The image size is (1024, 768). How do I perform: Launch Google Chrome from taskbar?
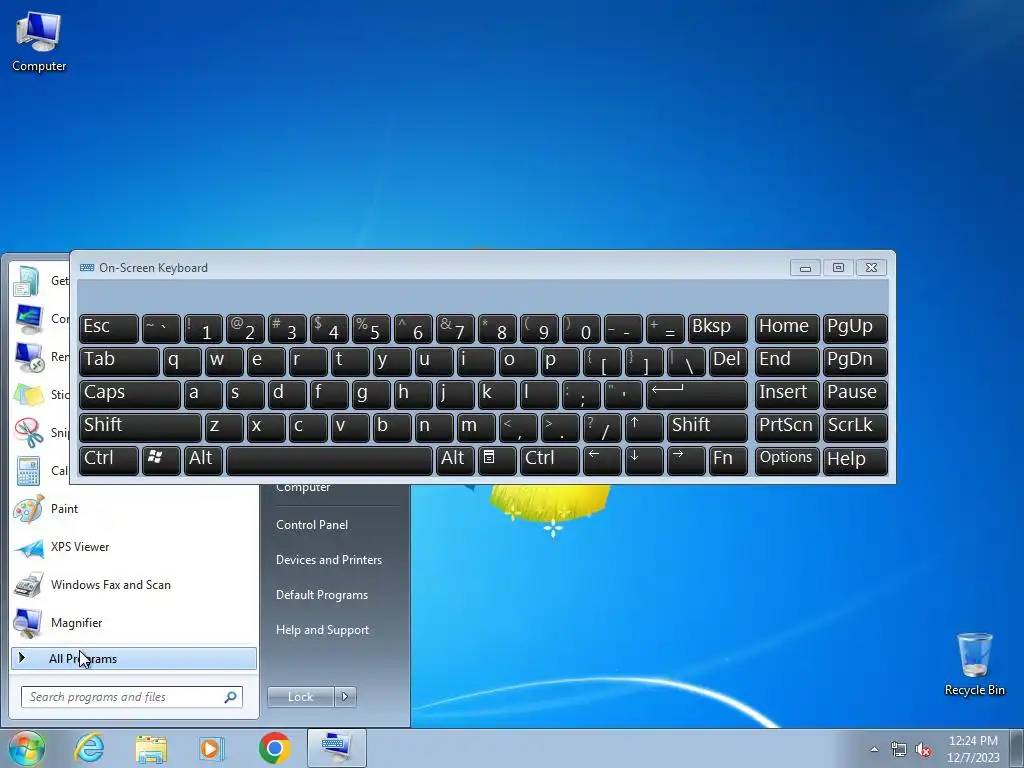(x=274, y=748)
